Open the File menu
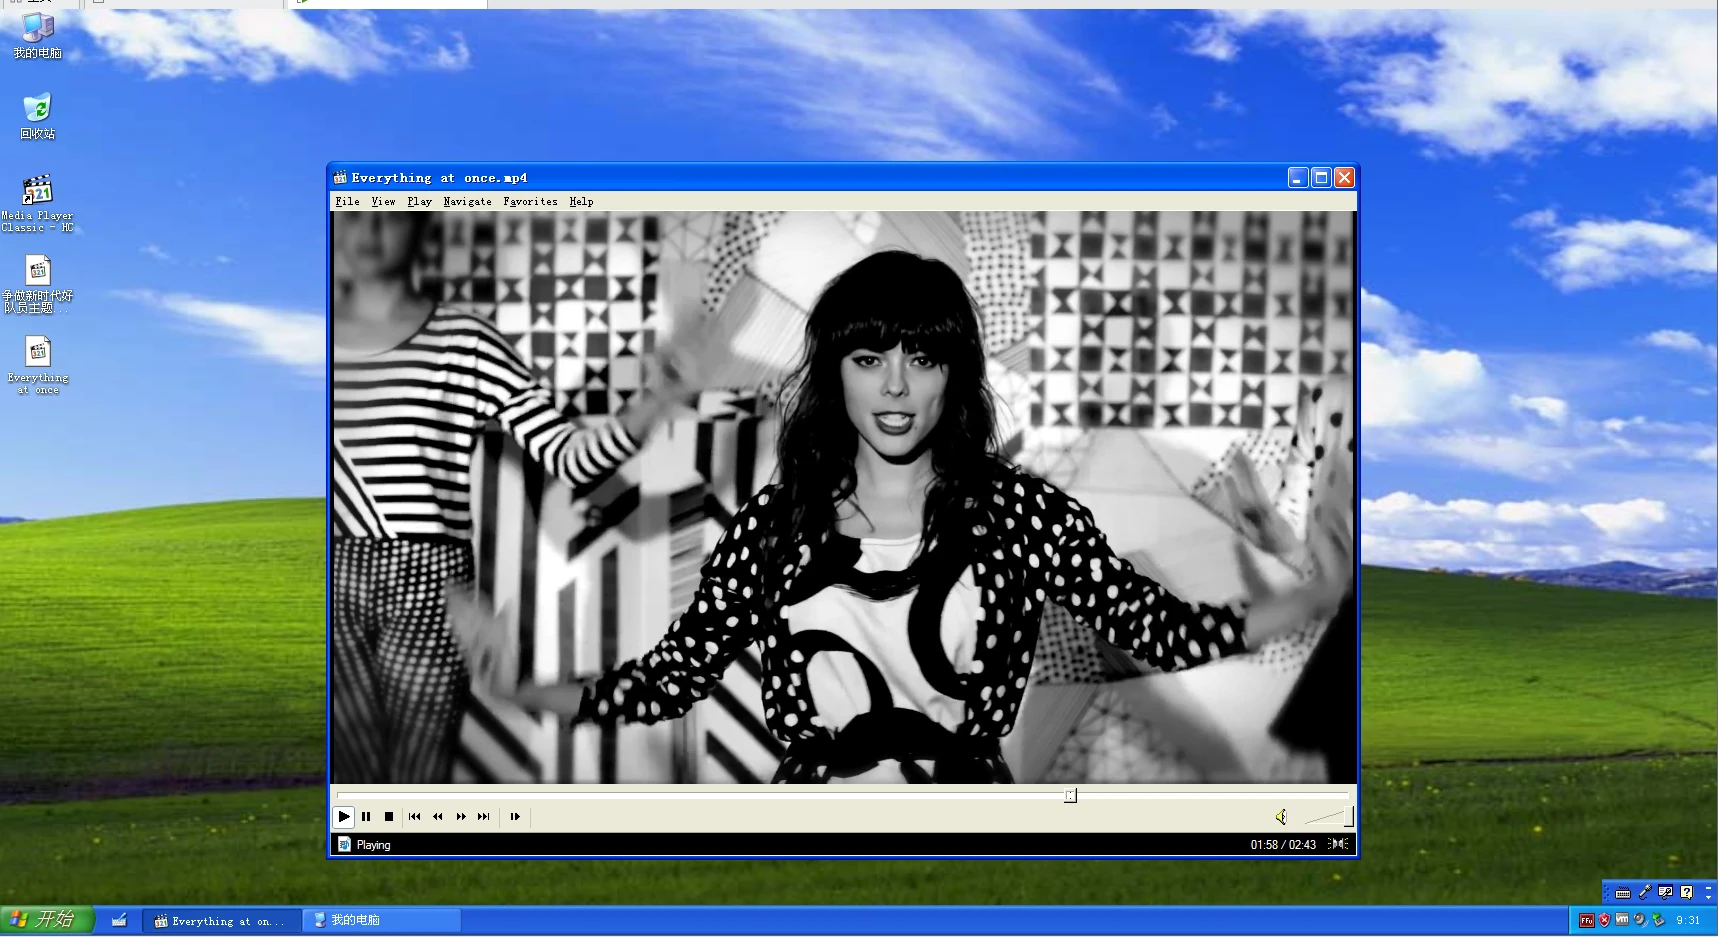 [x=347, y=202]
